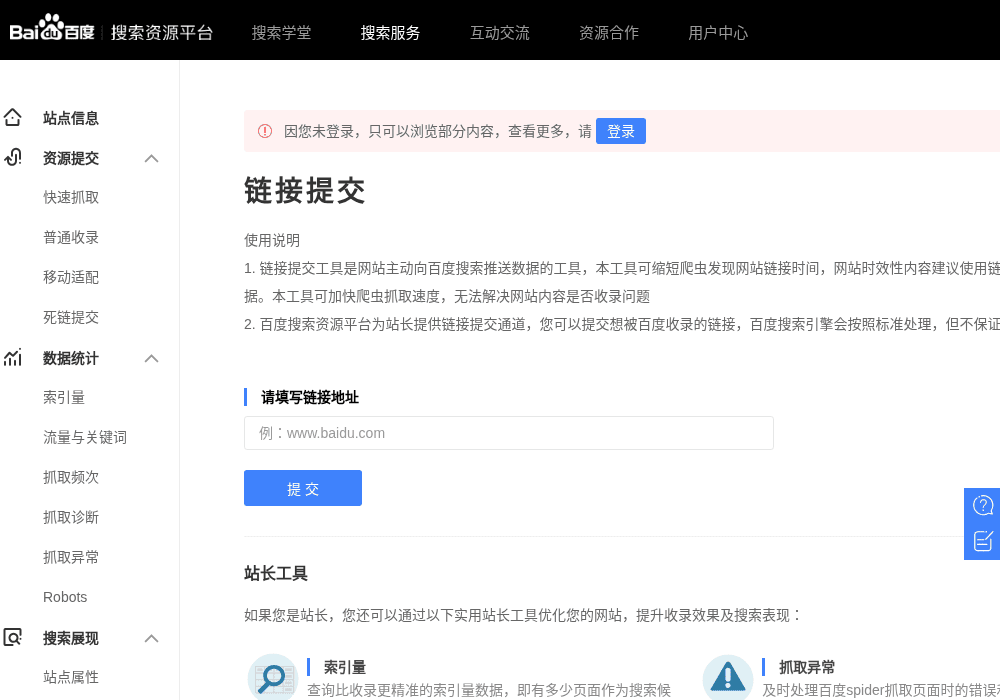Click the search icon beside 搜索展现
The image size is (1000, 700).
coord(13,637)
